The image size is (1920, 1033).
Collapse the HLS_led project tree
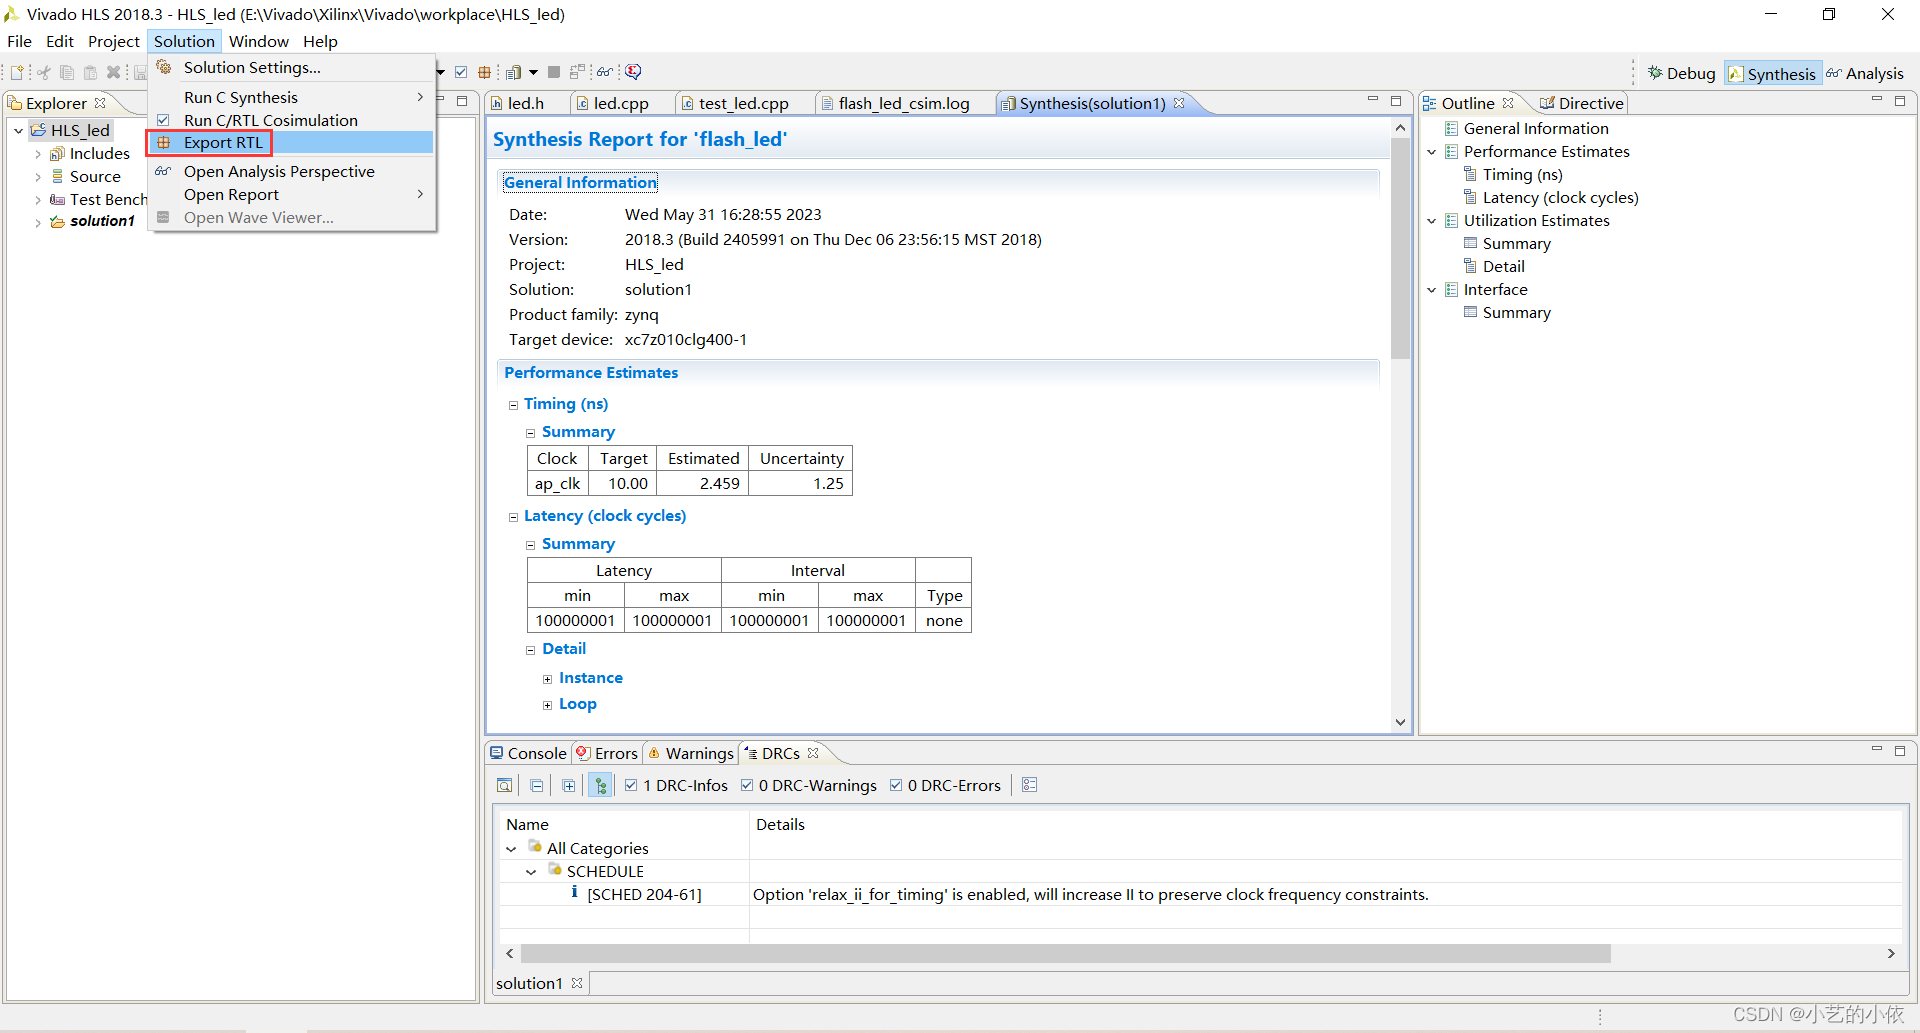(x=18, y=130)
